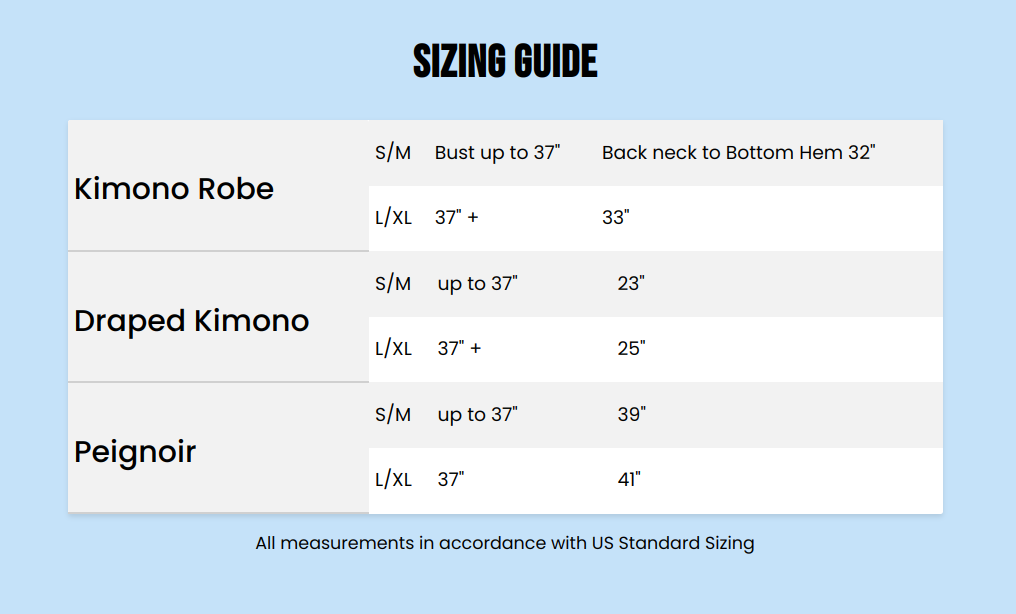Click the SIZING GUIDE heading
This screenshot has height=614, width=1016.
coord(505,62)
